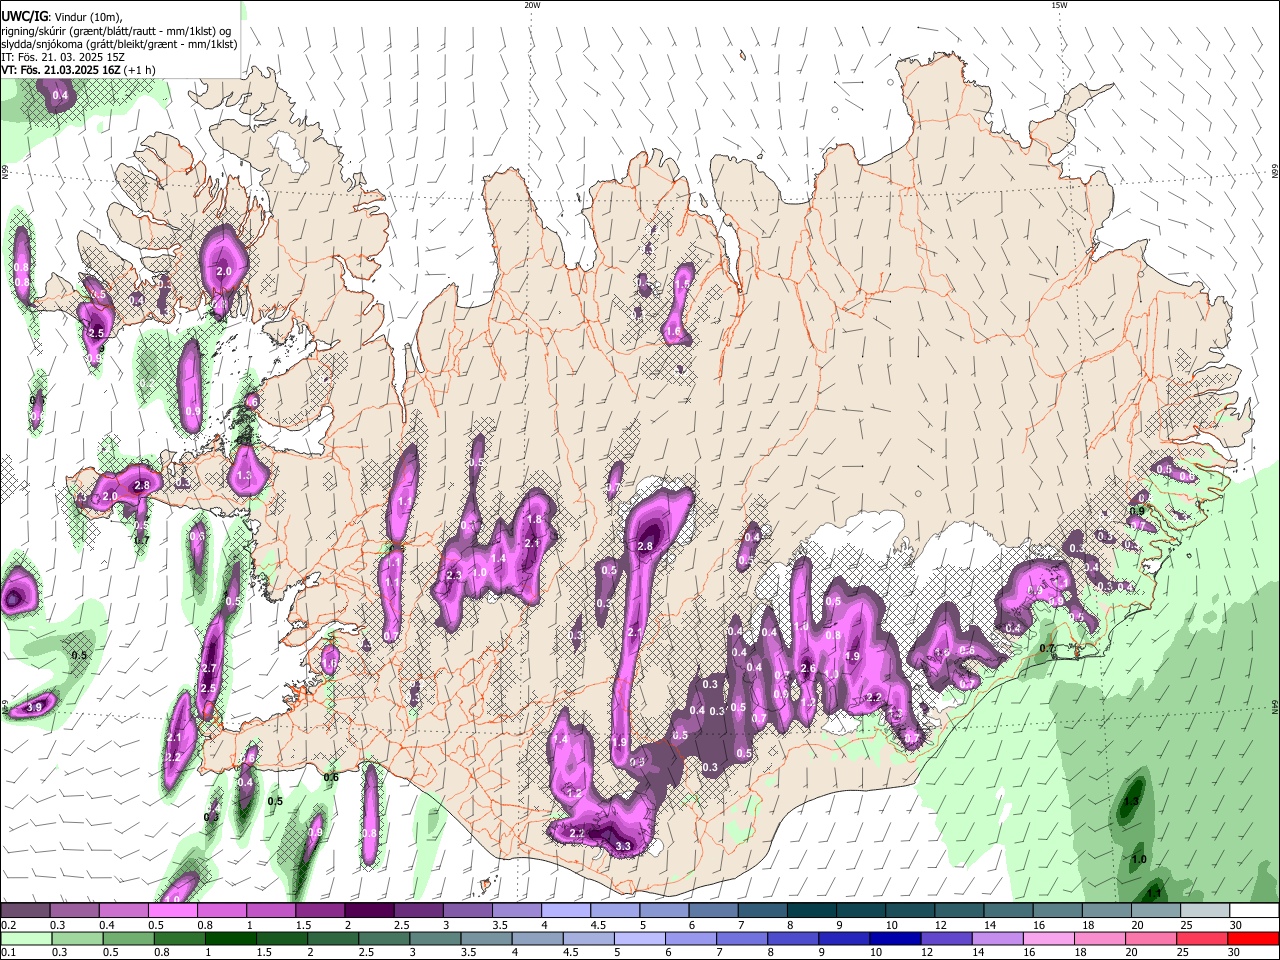Pick the light pink 16 swatch in lower legend row

(1048, 939)
